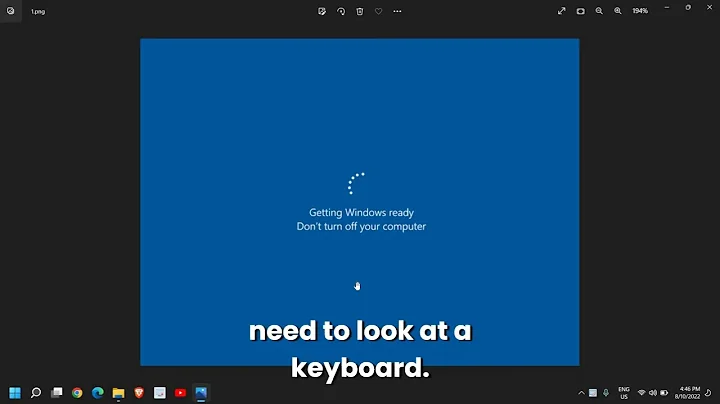Launch Google Chrome from the taskbar
The height and width of the screenshot is (404, 720).
click(x=77, y=393)
